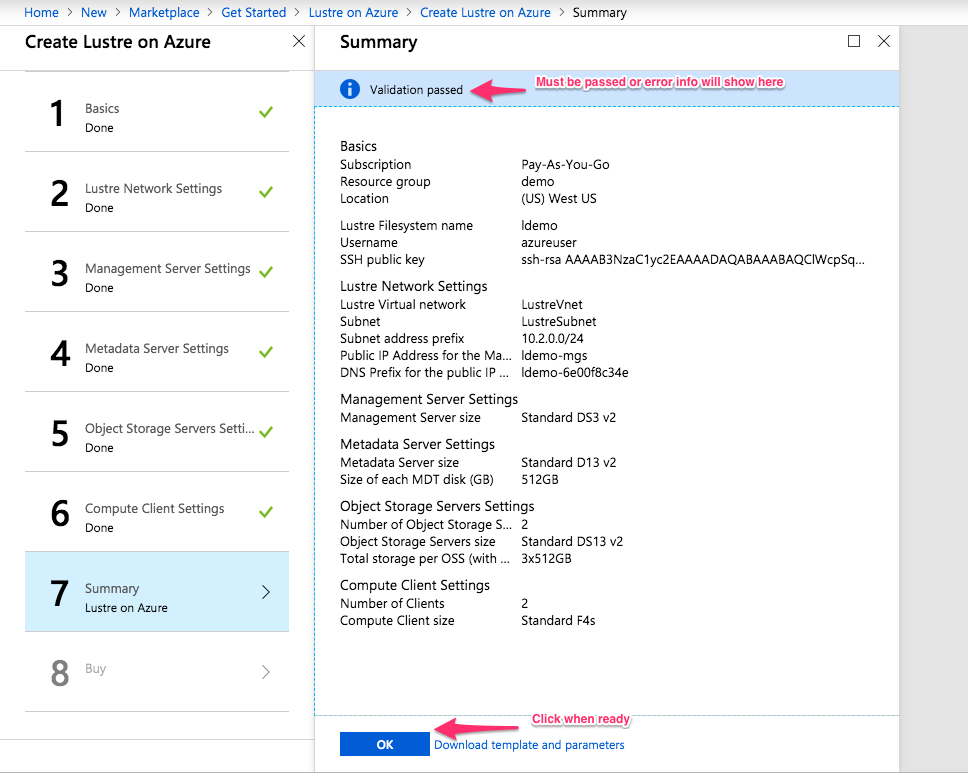Select step 8 Buy

[157, 672]
